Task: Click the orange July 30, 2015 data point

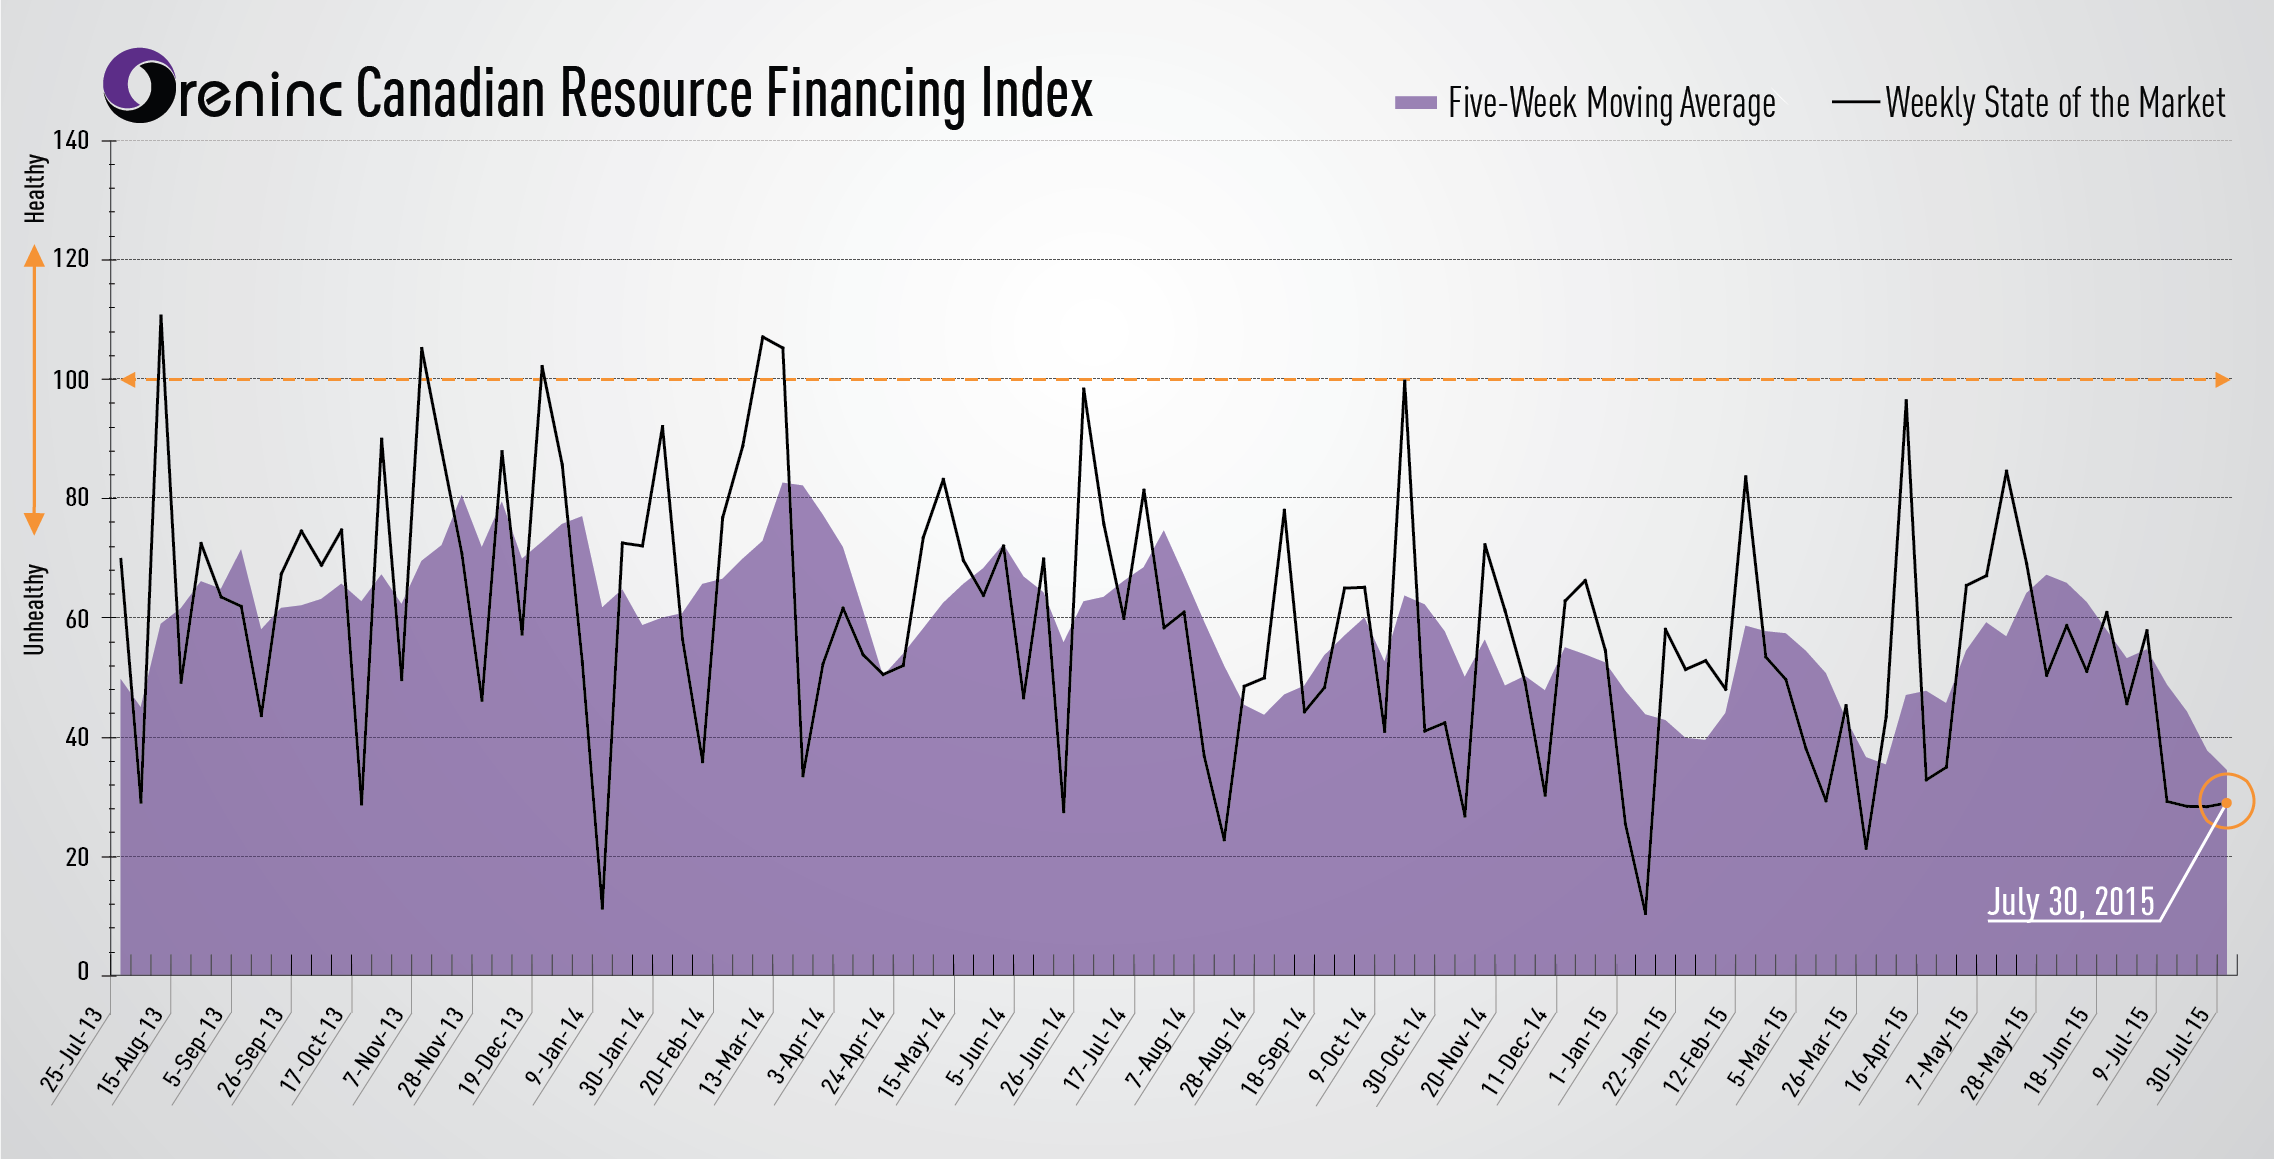Action: point(2226,802)
